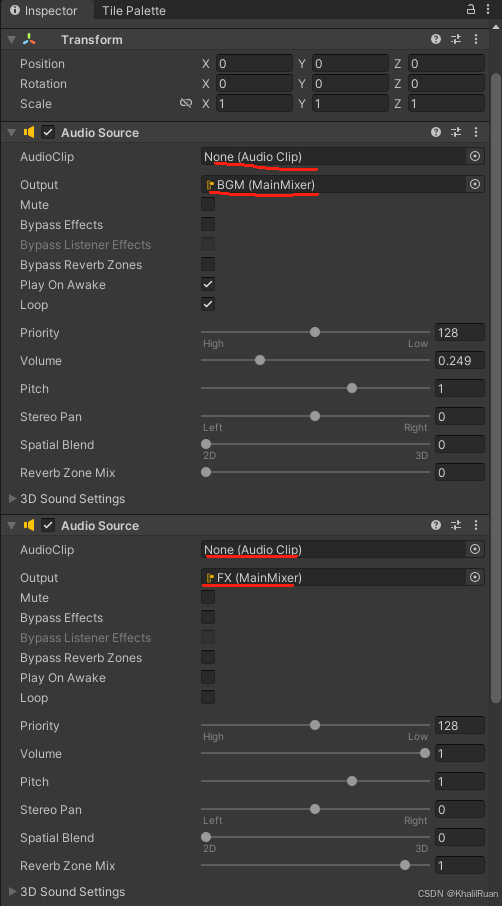502x906 pixels.
Task: Click the Rotation Y input field
Action: [x=350, y=83]
